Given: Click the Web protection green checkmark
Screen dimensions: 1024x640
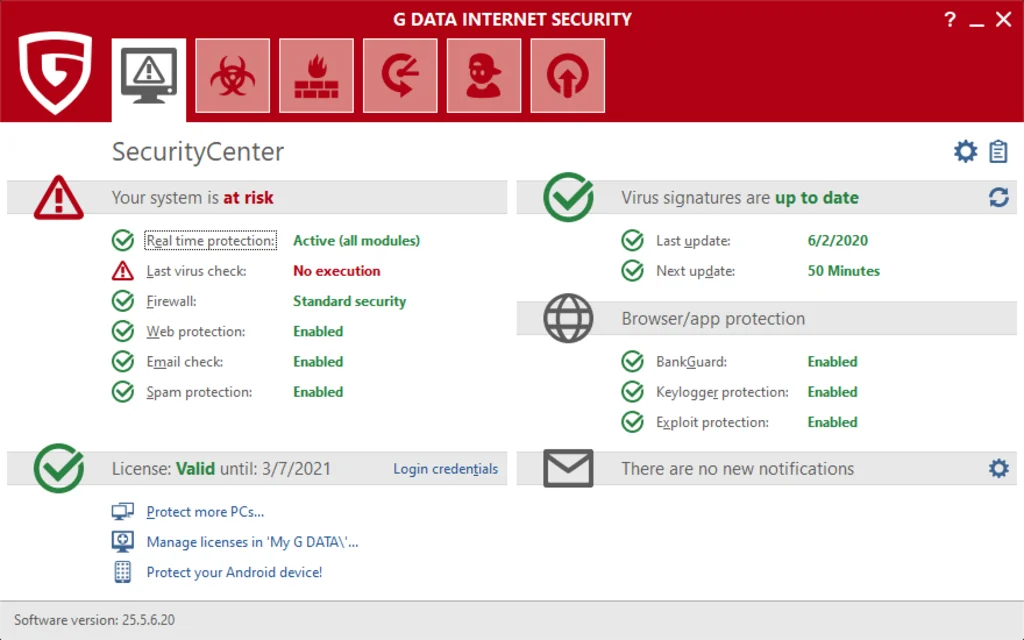Looking at the screenshot, I should pos(123,331).
